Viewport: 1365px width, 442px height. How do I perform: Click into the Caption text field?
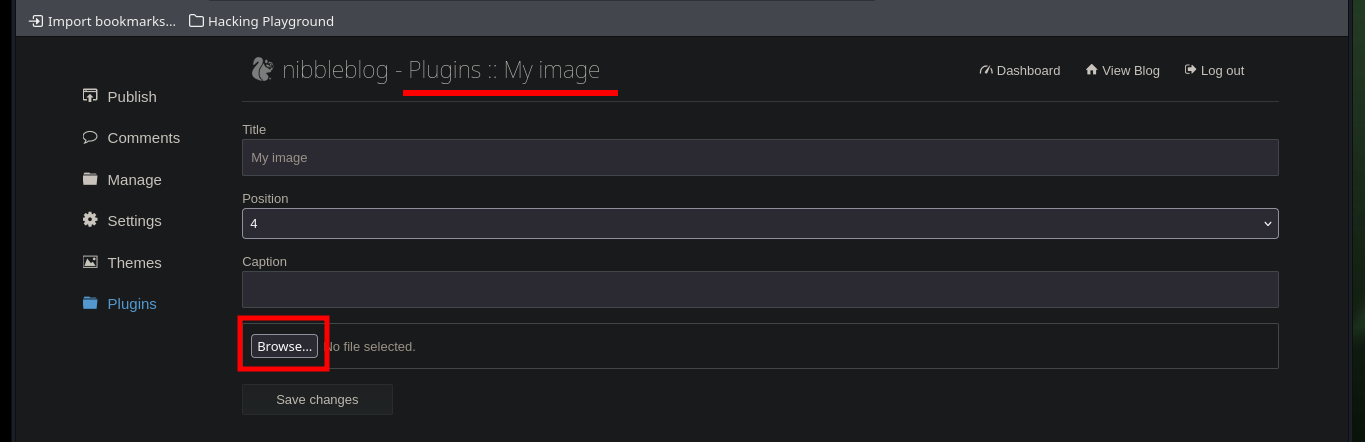(x=760, y=289)
